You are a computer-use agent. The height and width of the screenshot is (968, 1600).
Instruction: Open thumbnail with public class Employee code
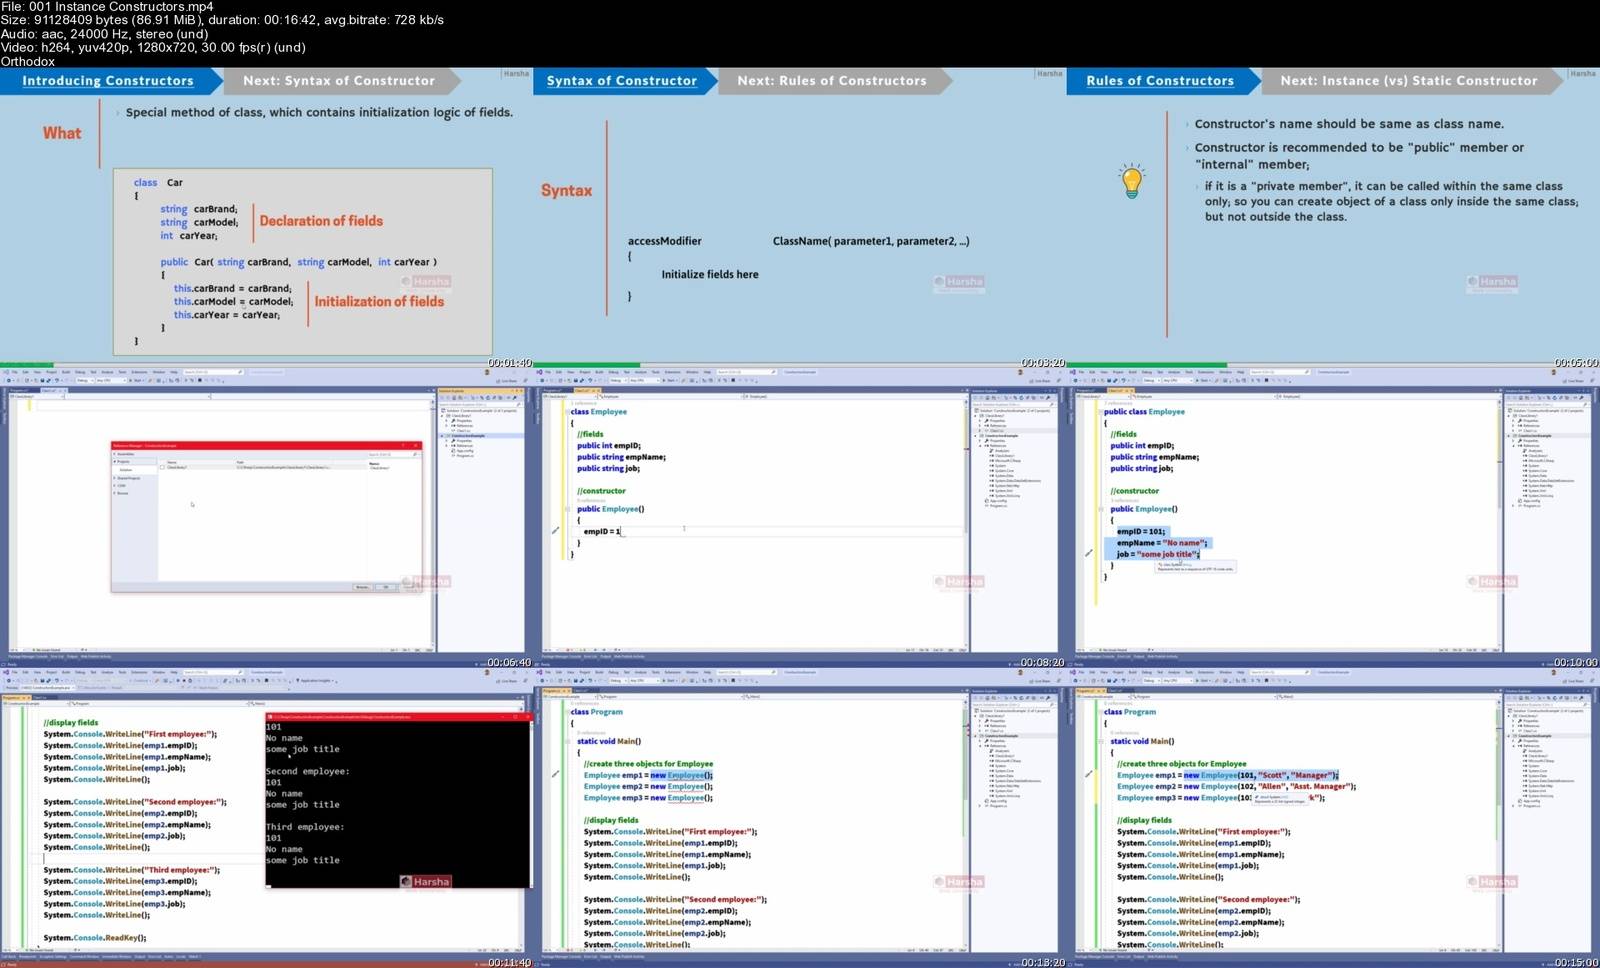tap(1333, 518)
